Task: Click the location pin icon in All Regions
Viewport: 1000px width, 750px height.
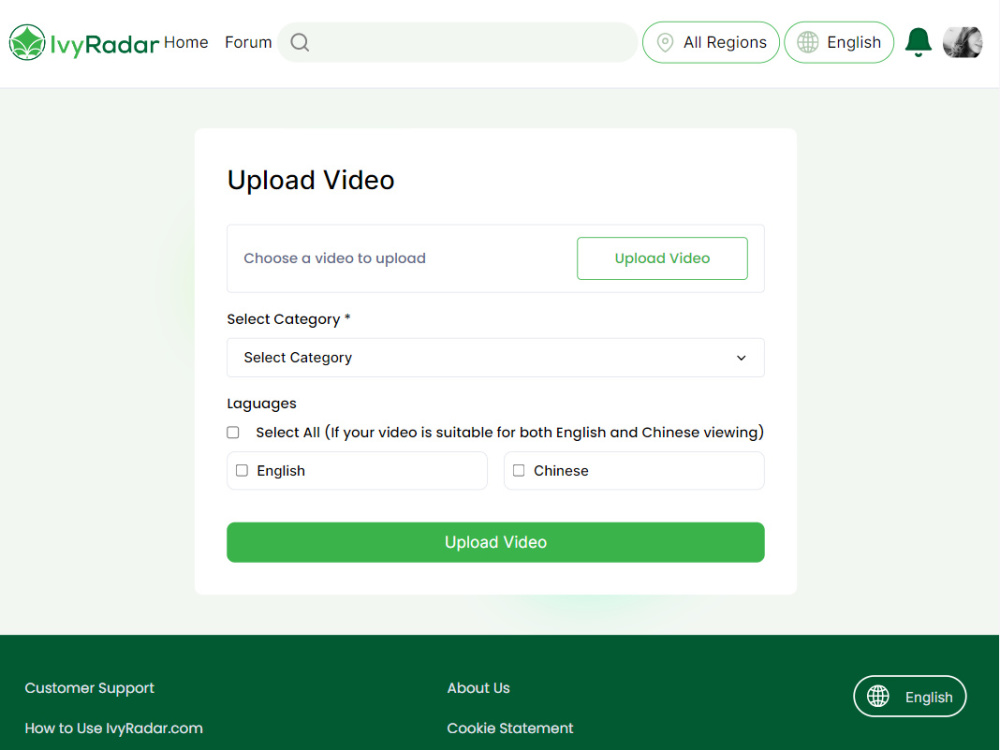Action: pos(665,43)
